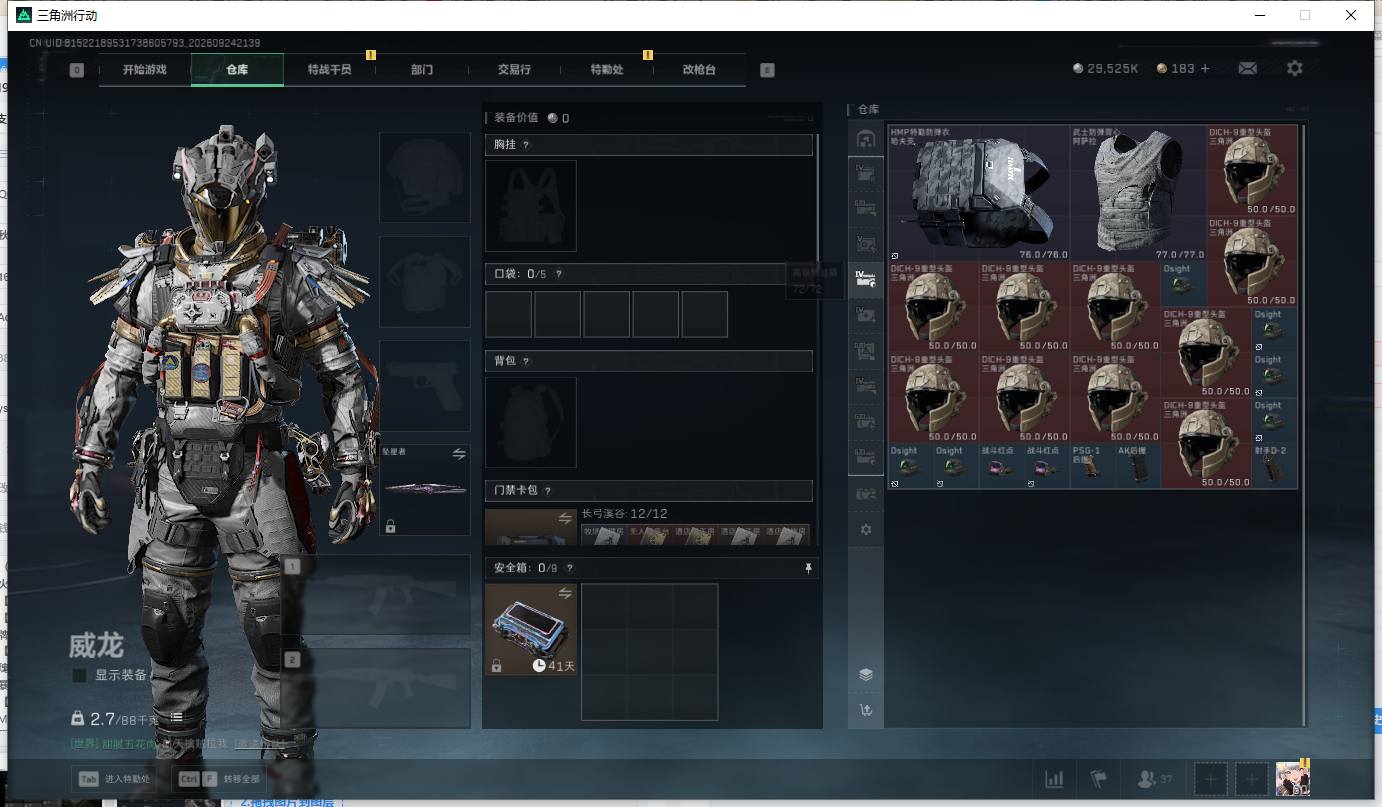Click the first empty team-slot plus icon
The image size is (1382, 807).
point(1211,779)
